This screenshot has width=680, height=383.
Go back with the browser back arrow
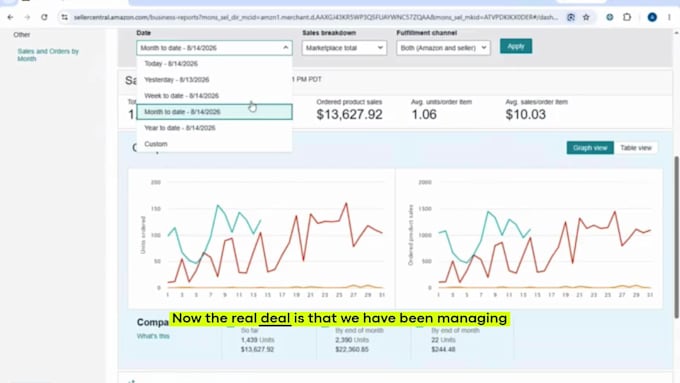pyautogui.click(x=10, y=17)
